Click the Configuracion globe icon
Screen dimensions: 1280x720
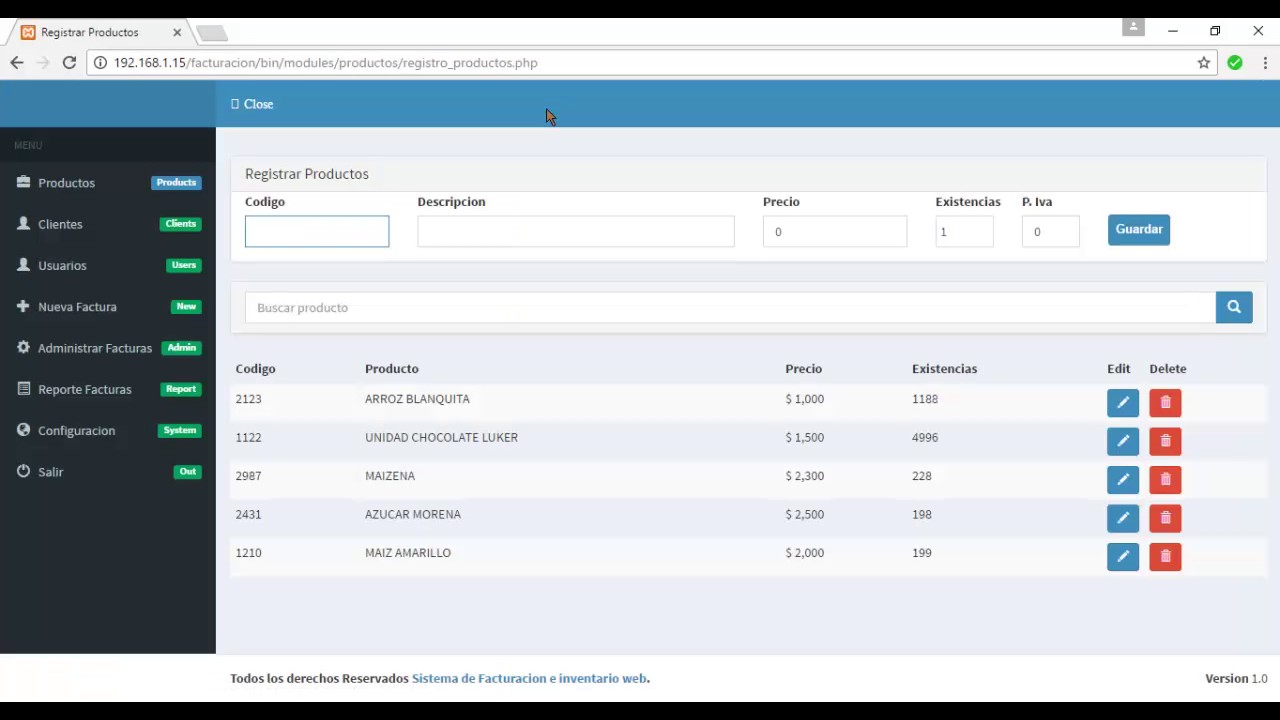[23, 430]
